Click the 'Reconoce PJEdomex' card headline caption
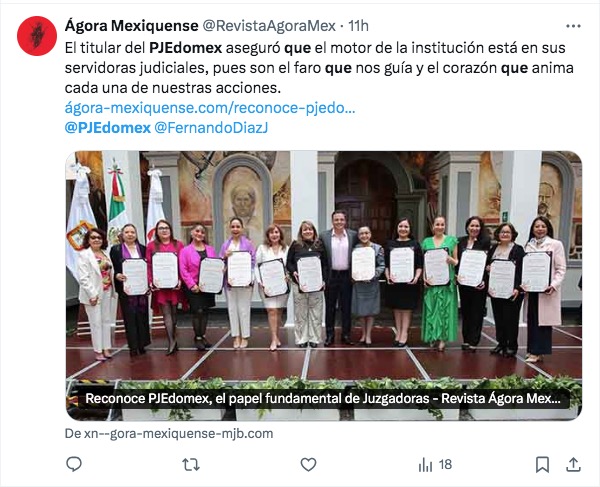Screen dimensions: 600x487 [323, 399]
